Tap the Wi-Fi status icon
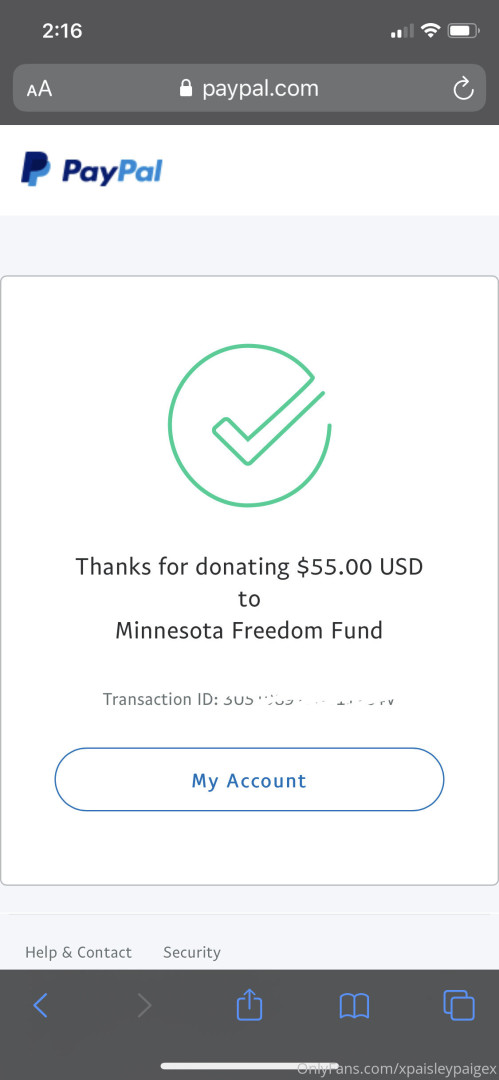The width and height of the screenshot is (499, 1080). point(431,30)
